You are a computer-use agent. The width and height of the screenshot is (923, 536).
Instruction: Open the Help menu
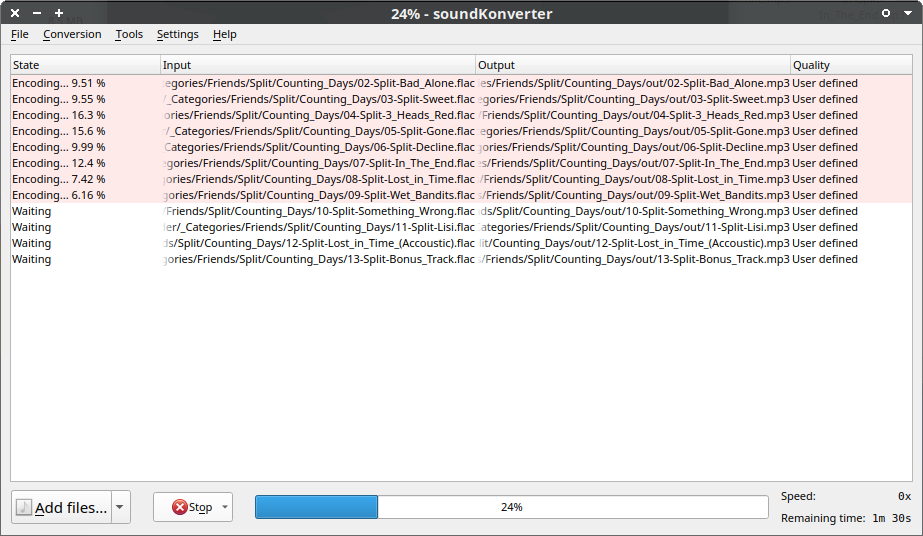click(224, 34)
